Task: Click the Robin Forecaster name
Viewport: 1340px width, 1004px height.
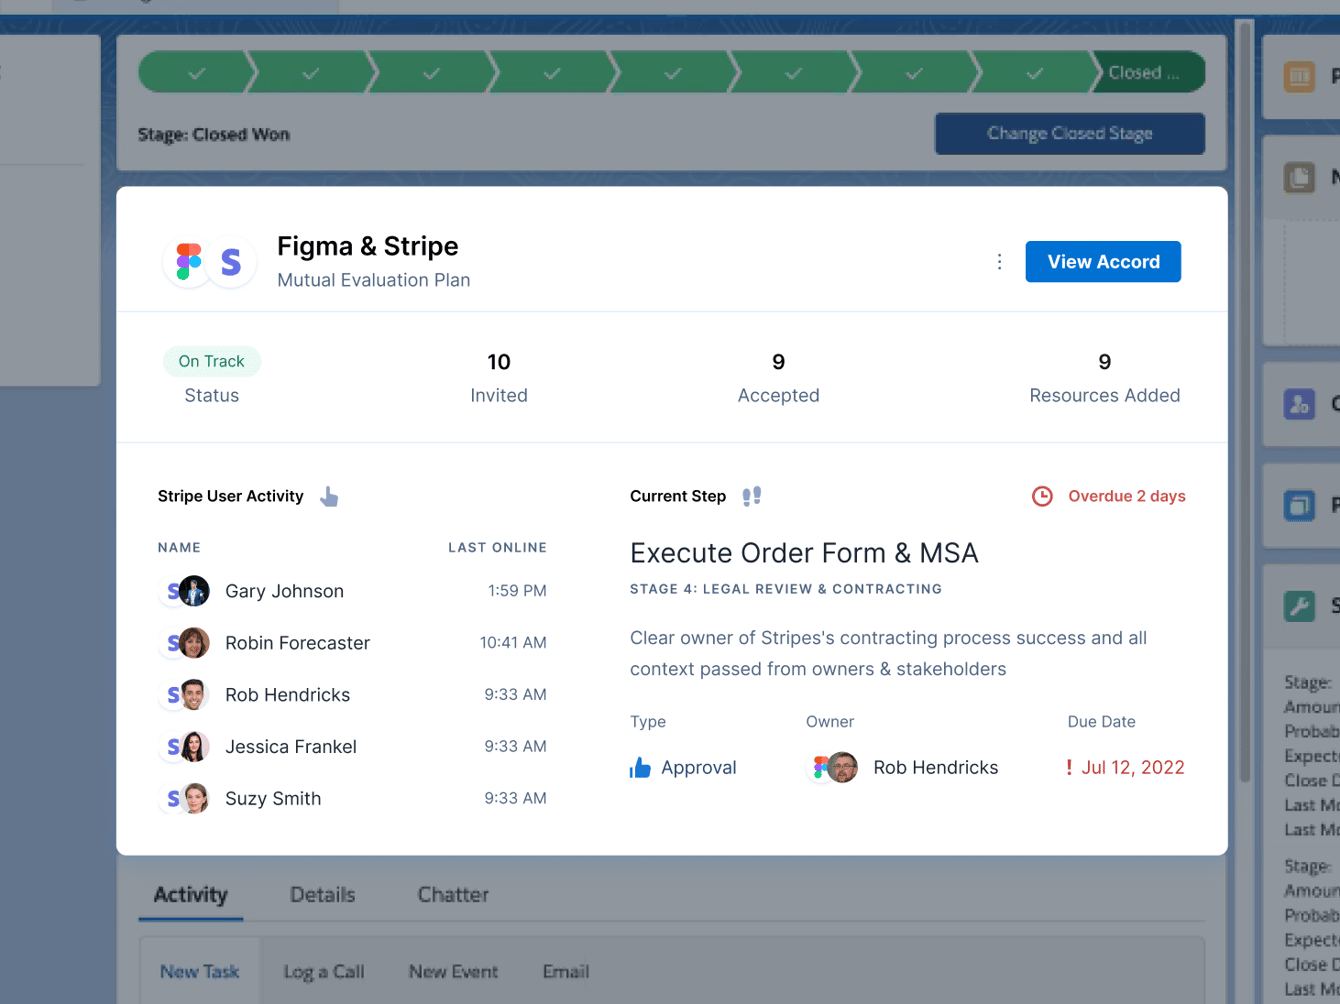Action: point(297,643)
